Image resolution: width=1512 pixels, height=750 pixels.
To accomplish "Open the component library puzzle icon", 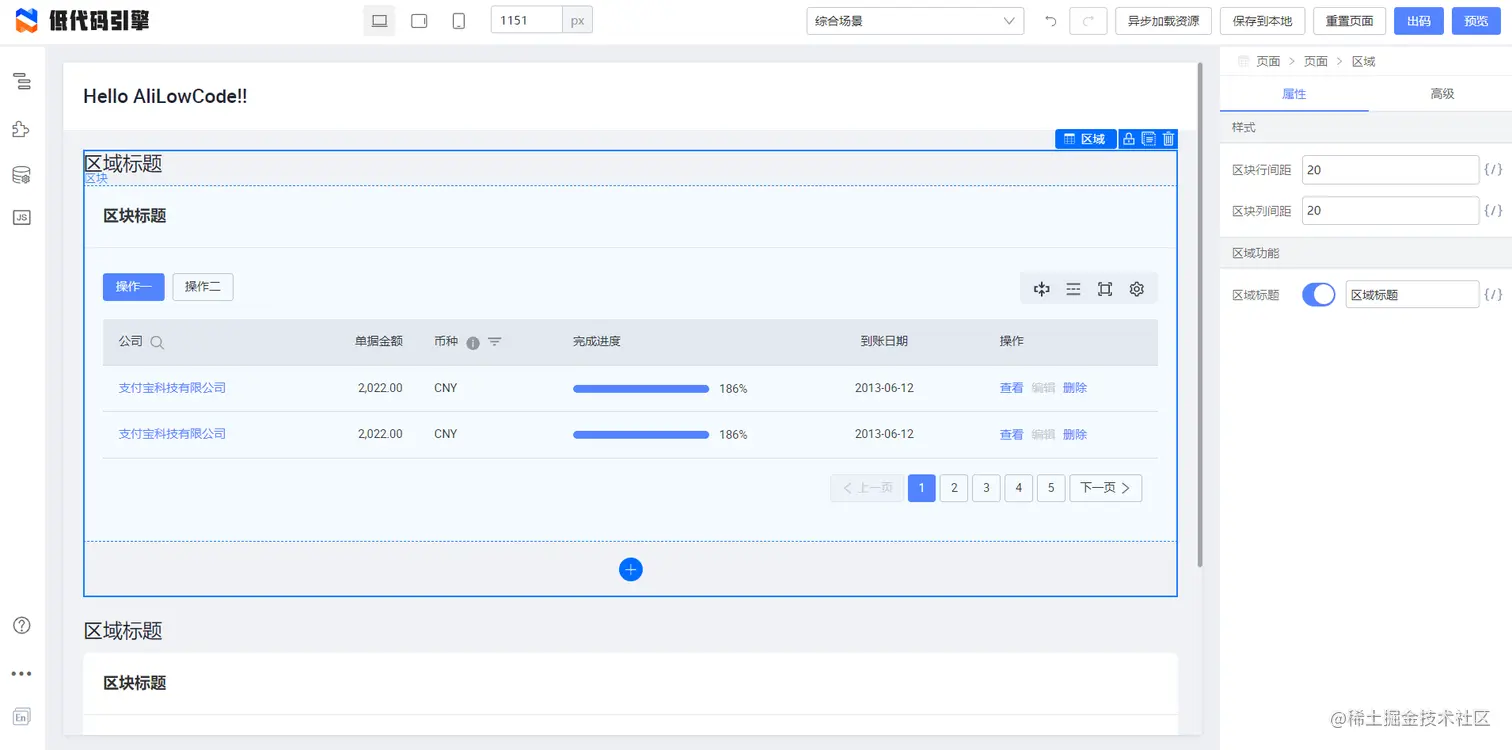I will (21, 129).
